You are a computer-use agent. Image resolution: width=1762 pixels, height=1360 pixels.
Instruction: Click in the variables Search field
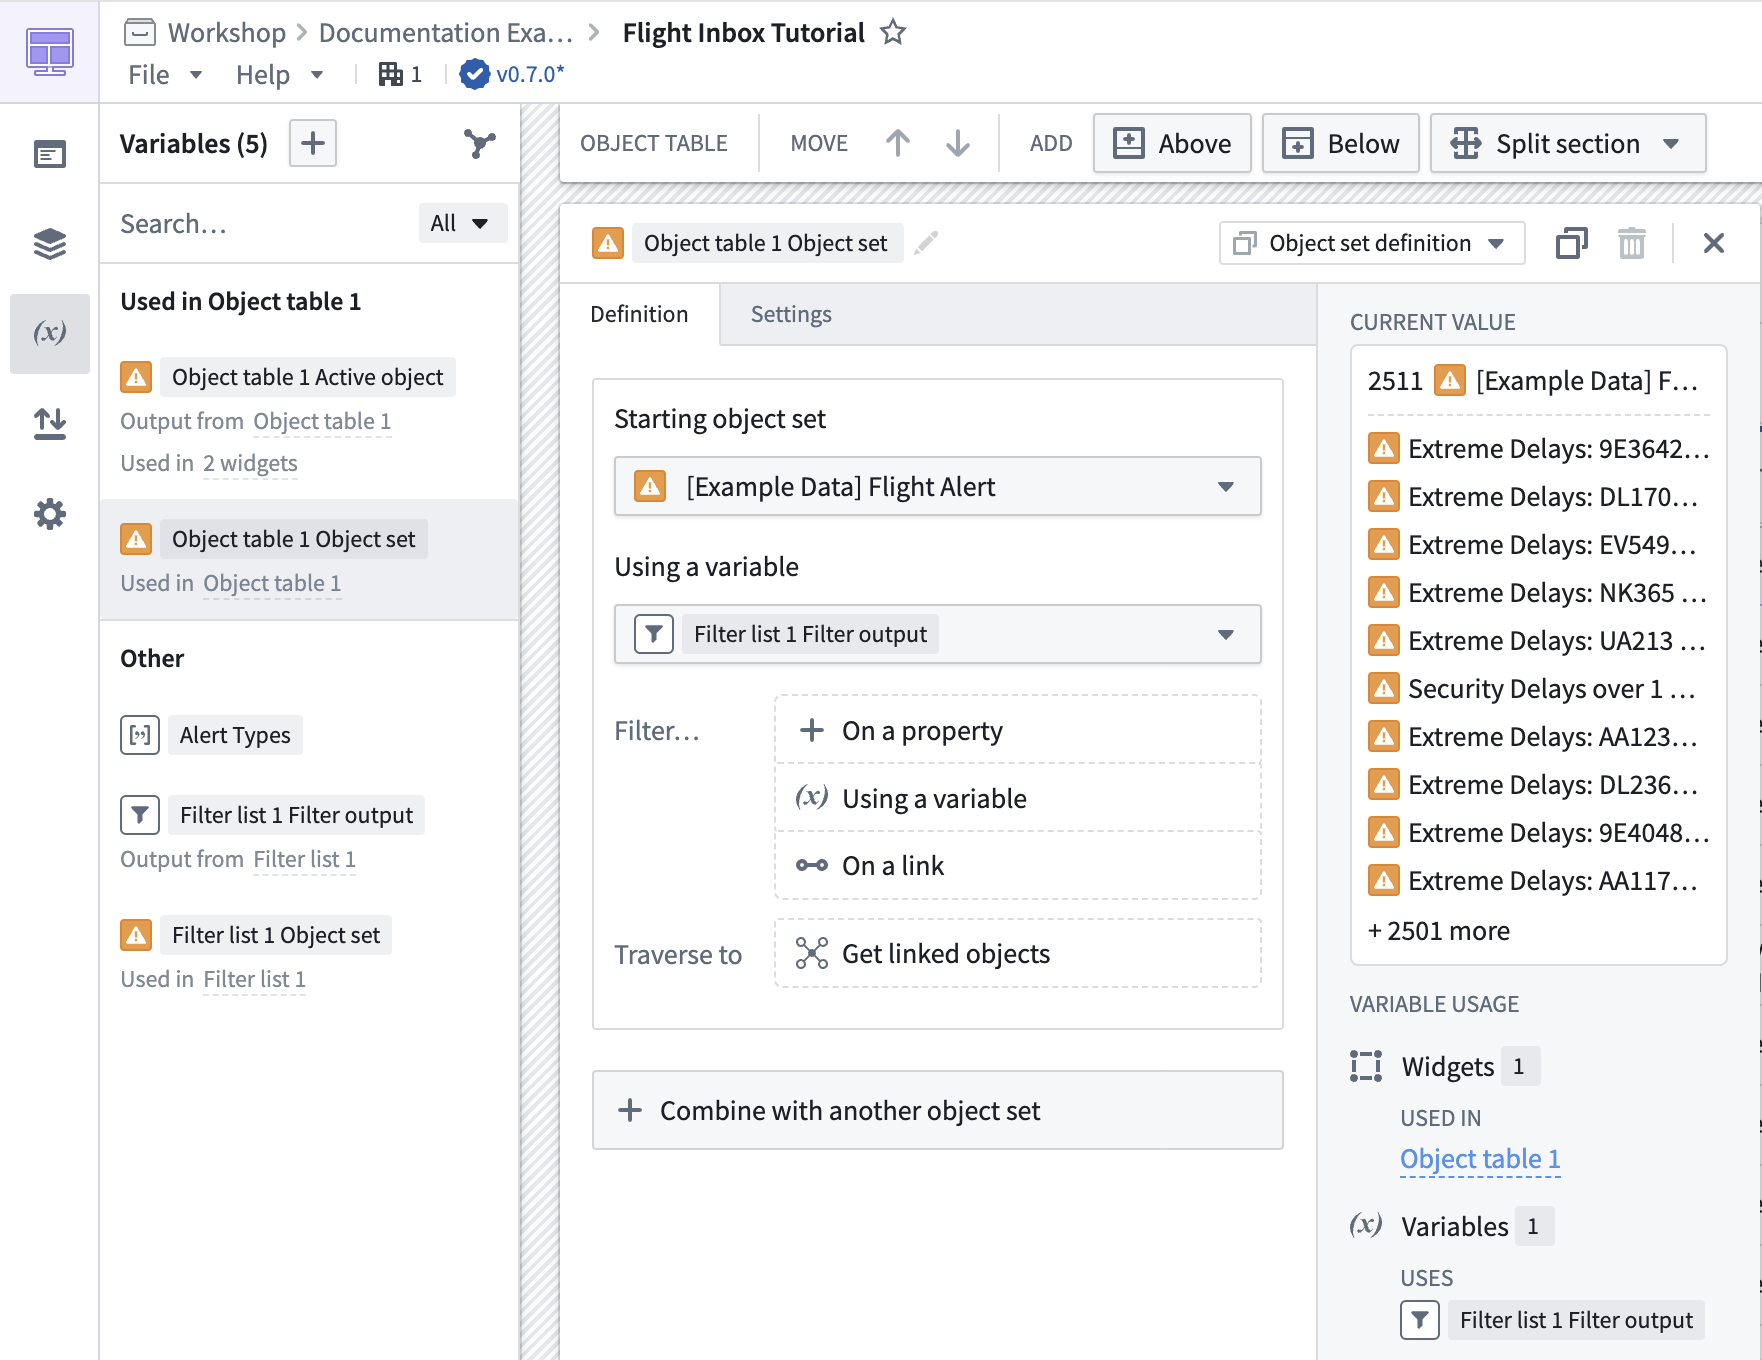point(260,223)
